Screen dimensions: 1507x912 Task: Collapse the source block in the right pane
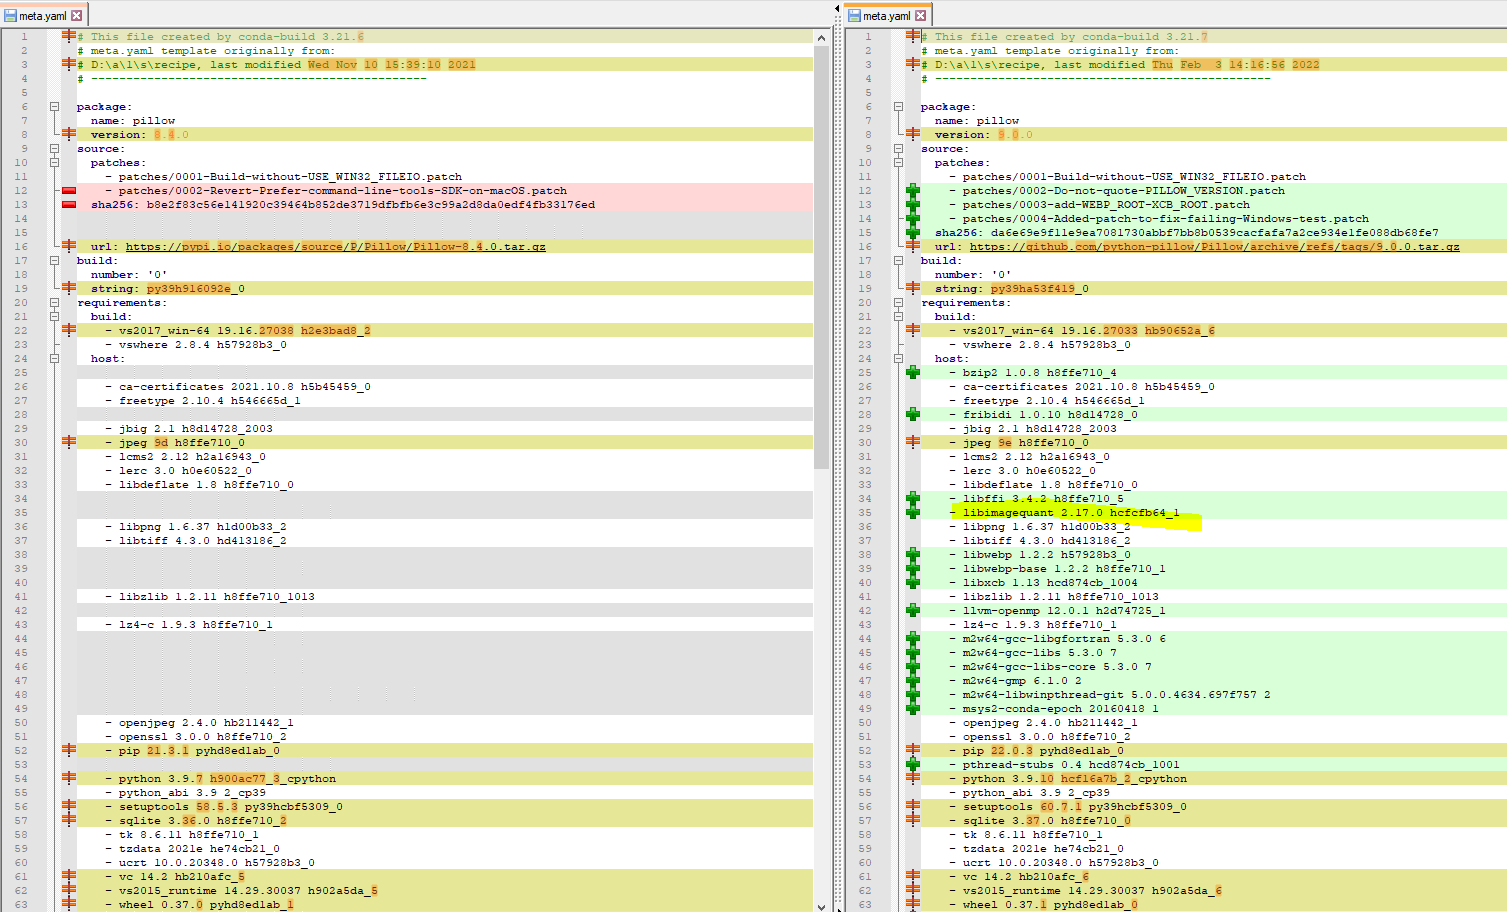[898, 148]
